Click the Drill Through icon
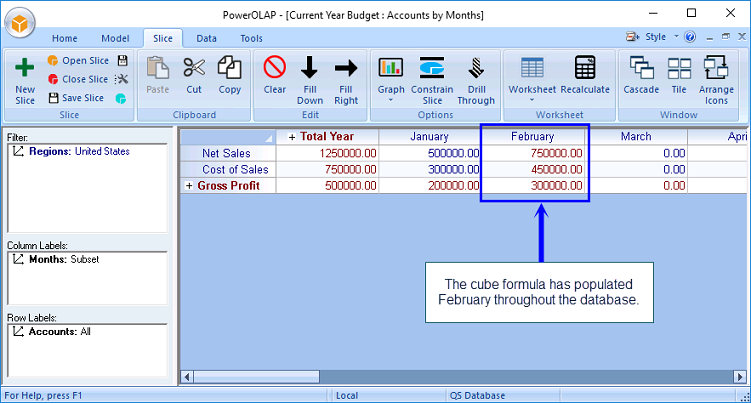The width and height of the screenshot is (751, 403). [476, 68]
